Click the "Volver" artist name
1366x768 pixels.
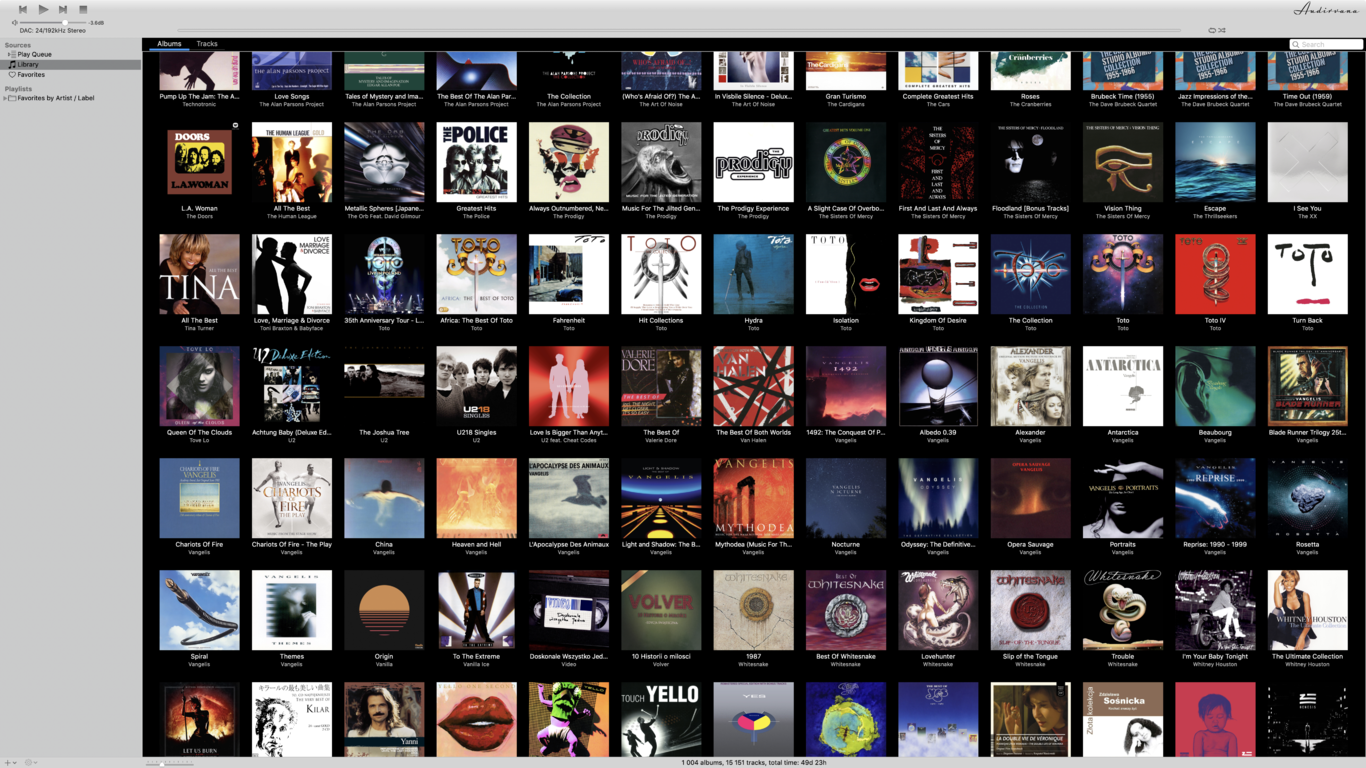(661, 664)
